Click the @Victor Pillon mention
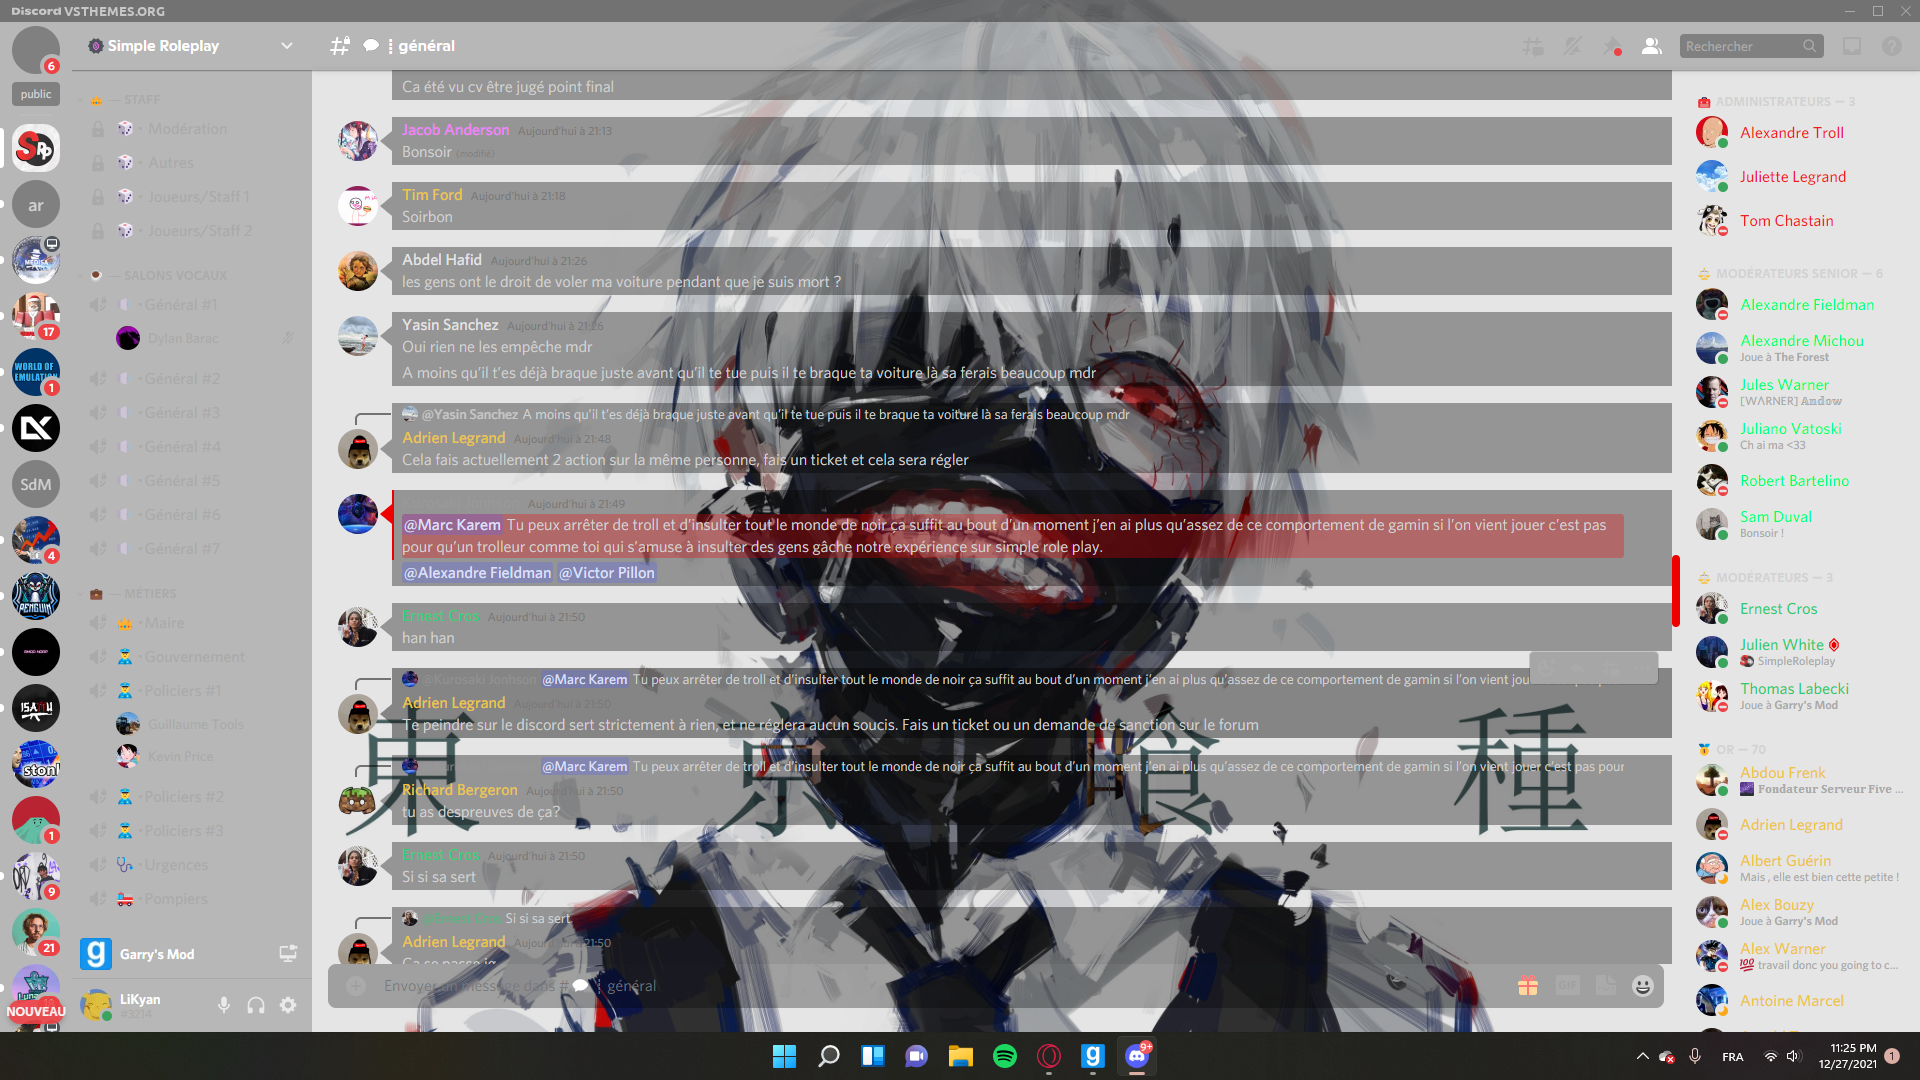1920x1080 pixels. point(606,573)
